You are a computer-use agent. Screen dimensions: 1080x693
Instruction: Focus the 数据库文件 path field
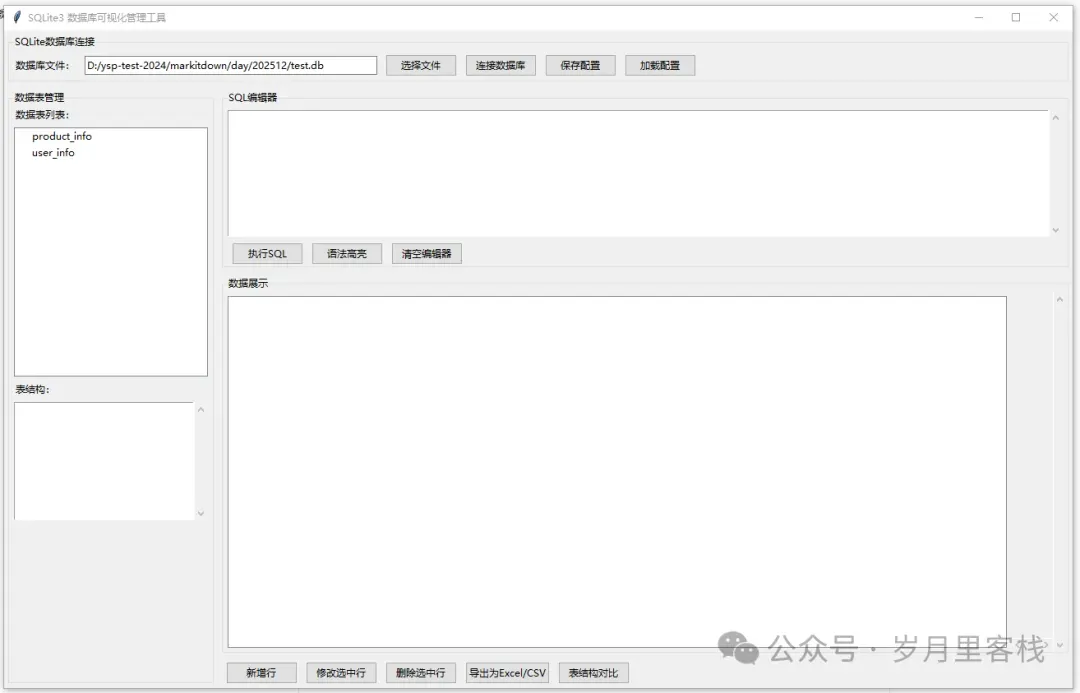pyautogui.click(x=231, y=65)
